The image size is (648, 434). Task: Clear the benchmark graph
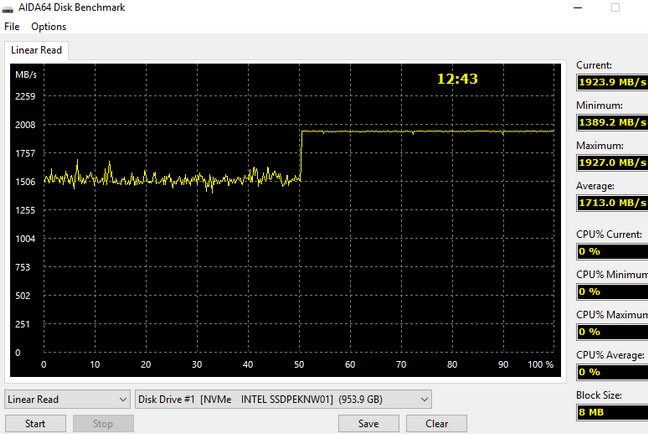(436, 424)
